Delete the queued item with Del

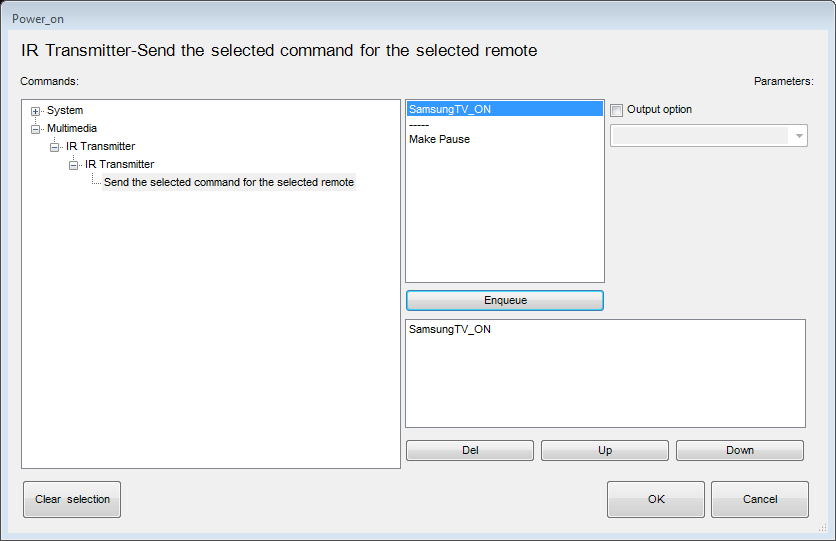pyautogui.click(x=470, y=450)
